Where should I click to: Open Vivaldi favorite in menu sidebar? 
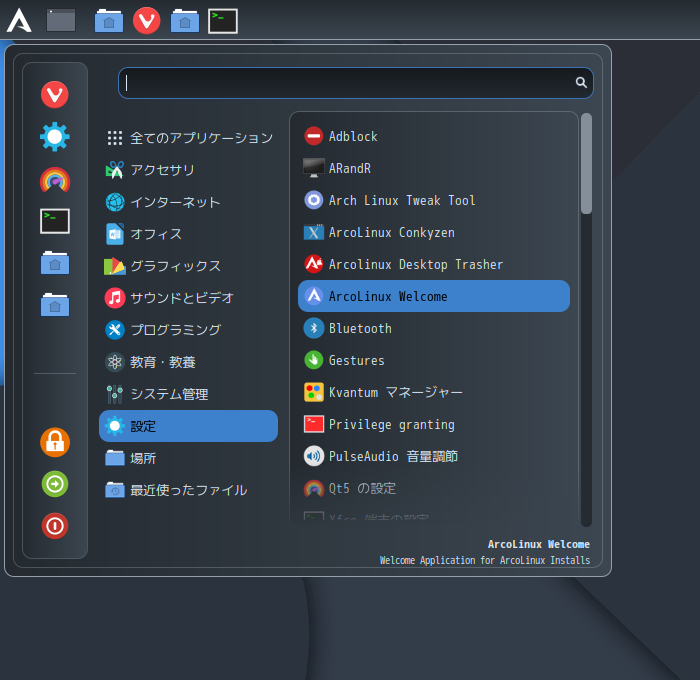point(55,95)
